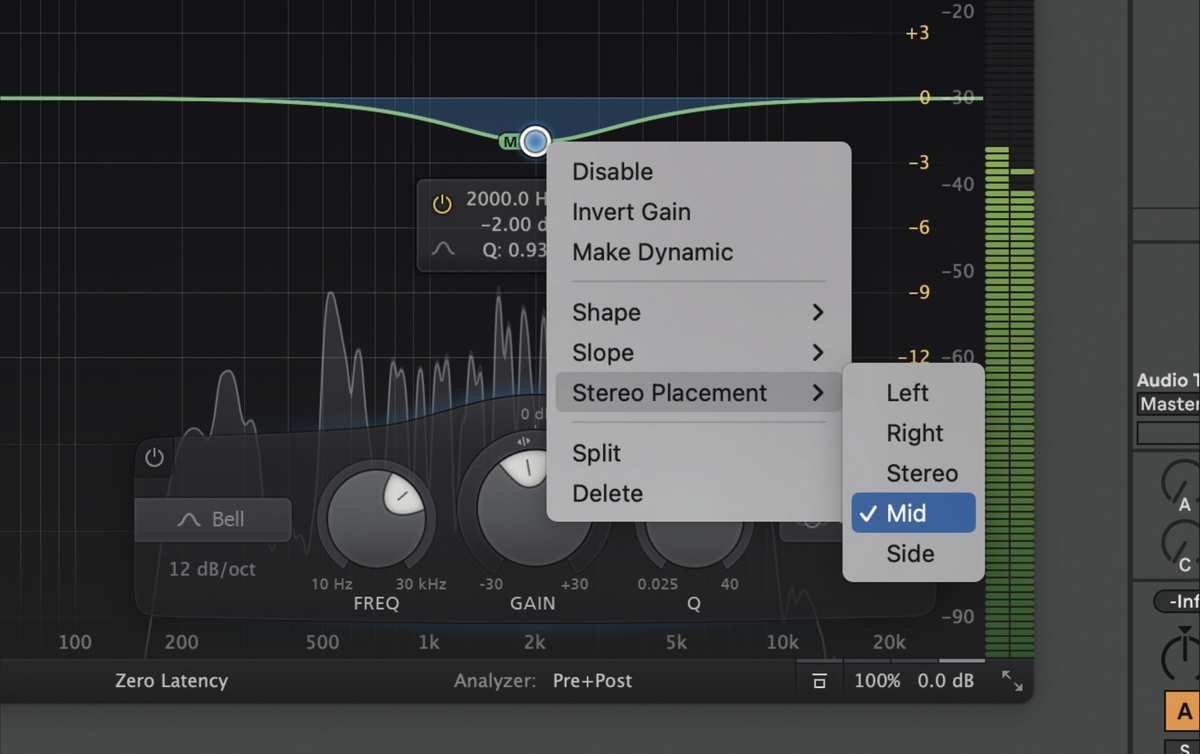1200x754 pixels.
Task: Click the power icon next to 2000.0 Hz readout
Action: 441,203
